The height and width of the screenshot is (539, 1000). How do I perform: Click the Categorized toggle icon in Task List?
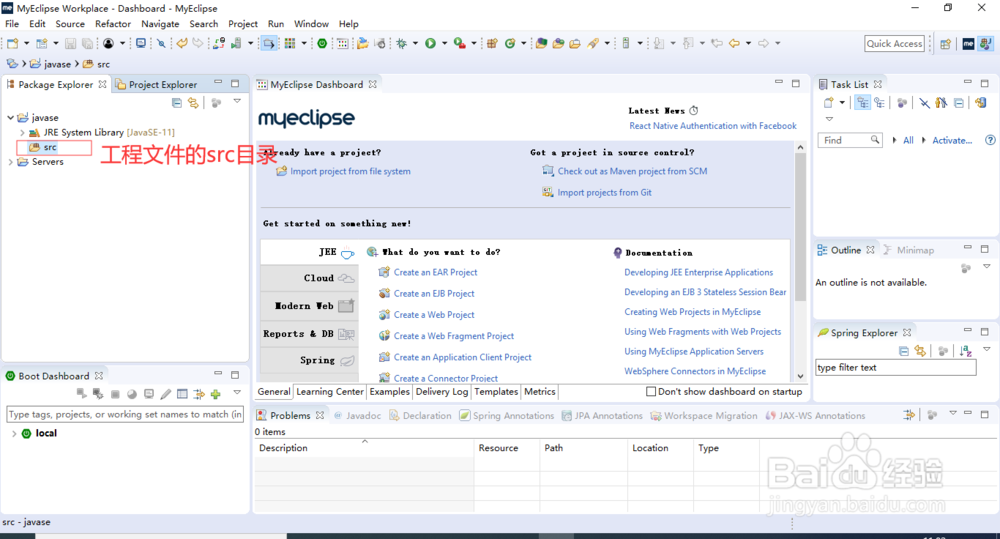(863, 103)
